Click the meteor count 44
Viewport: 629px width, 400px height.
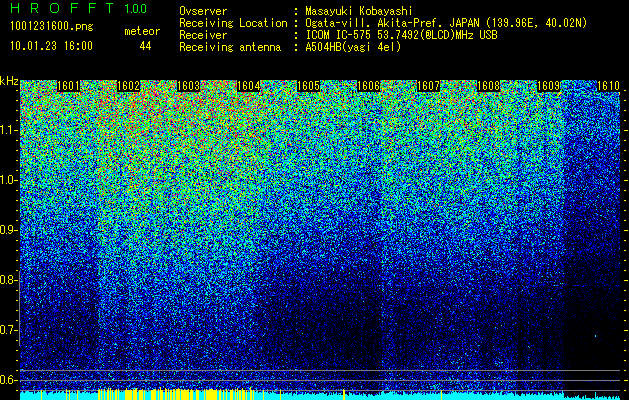click(x=145, y=46)
